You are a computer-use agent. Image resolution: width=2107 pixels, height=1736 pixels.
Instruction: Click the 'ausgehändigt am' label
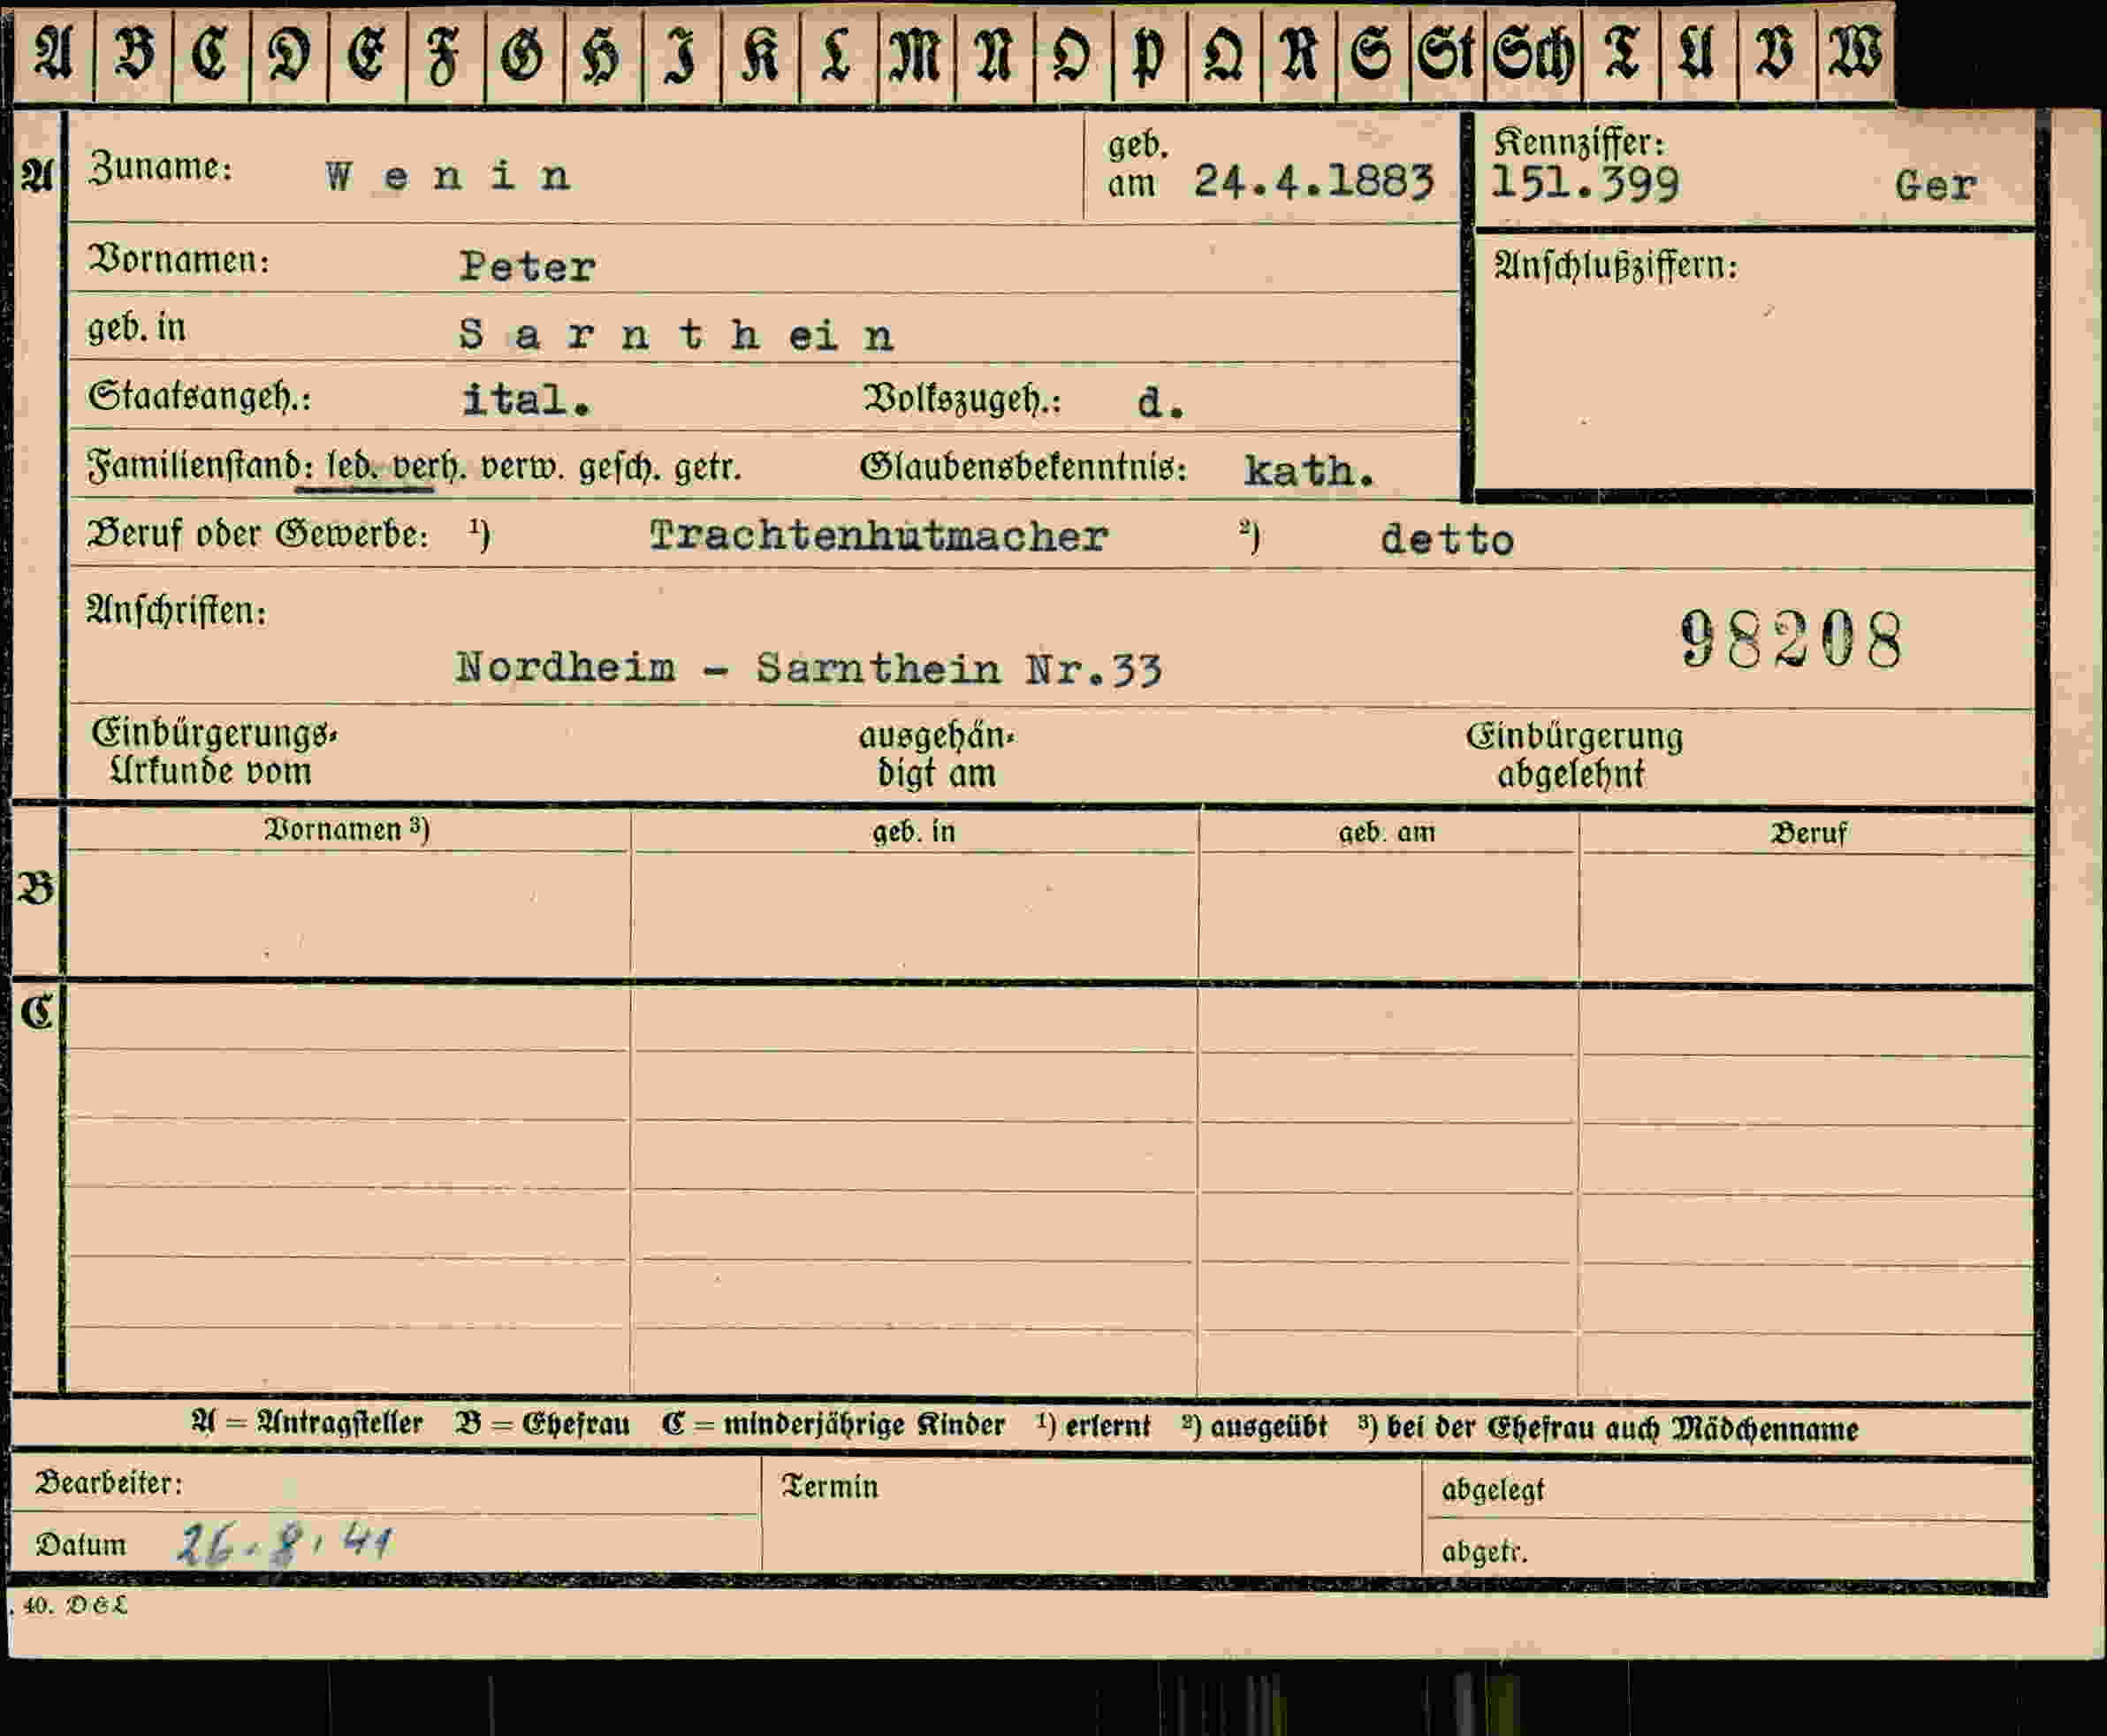[x=936, y=755]
